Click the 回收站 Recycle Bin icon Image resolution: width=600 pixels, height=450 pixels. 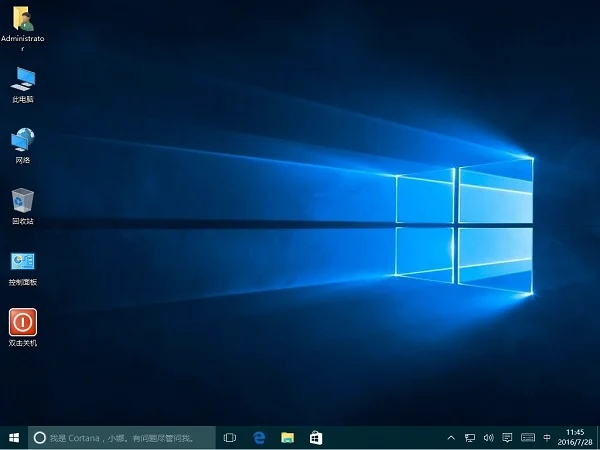pos(22,201)
